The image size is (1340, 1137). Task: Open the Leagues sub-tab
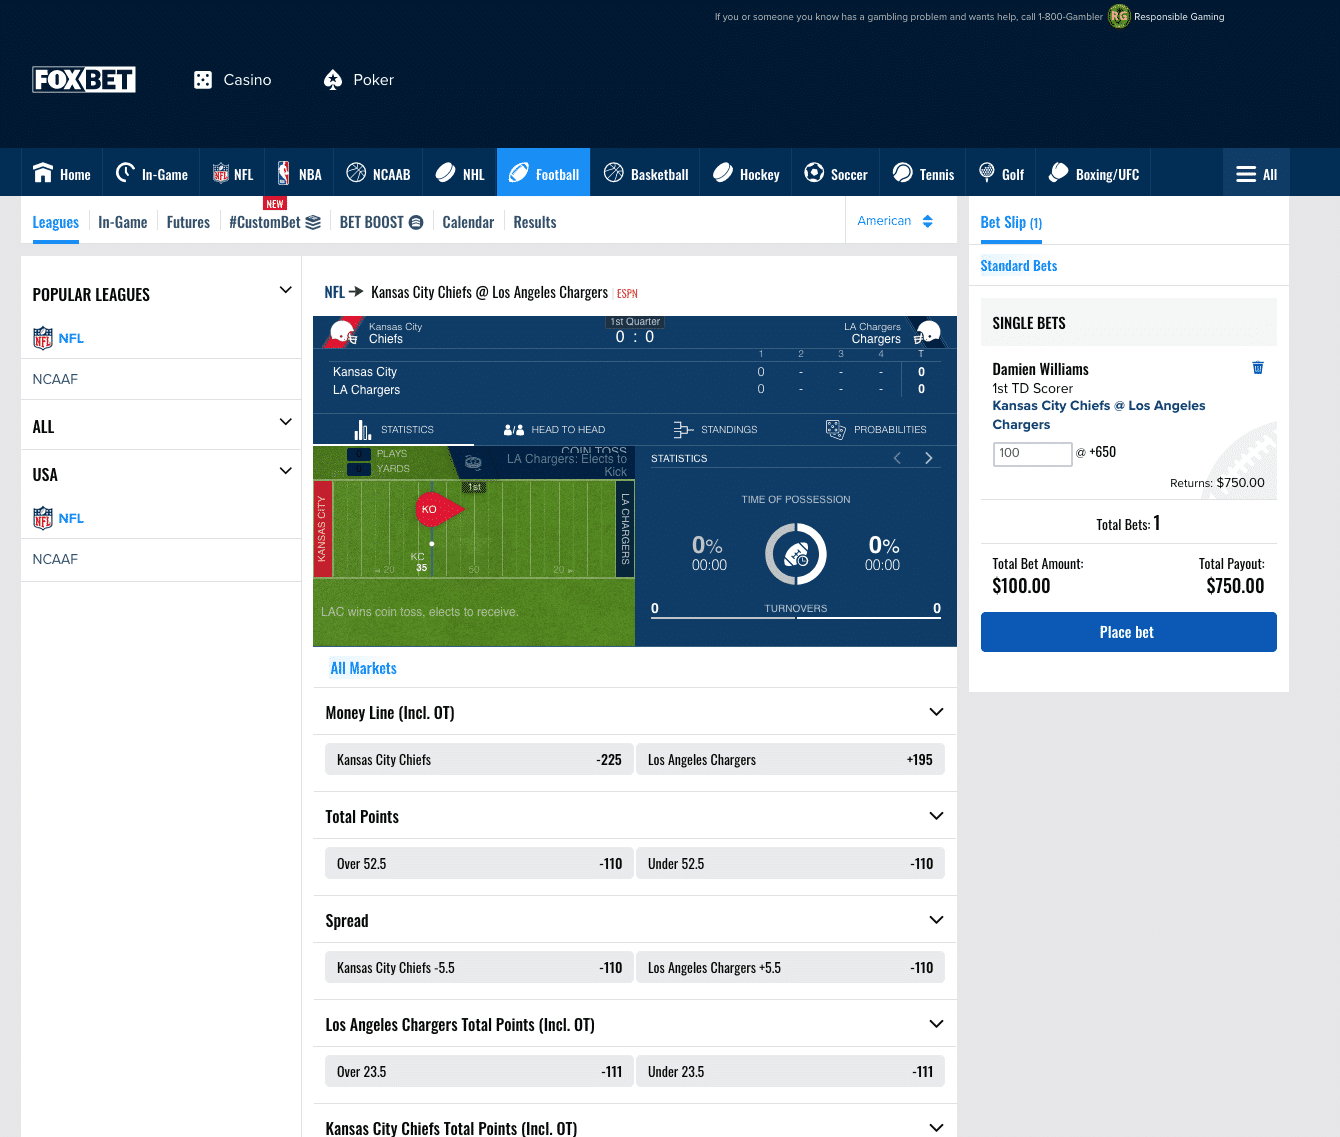[56, 222]
